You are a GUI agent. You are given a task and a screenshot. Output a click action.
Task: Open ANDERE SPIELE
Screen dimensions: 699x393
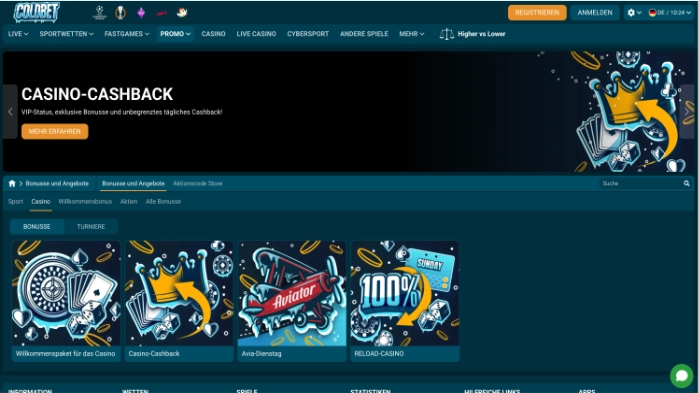[x=364, y=34]
